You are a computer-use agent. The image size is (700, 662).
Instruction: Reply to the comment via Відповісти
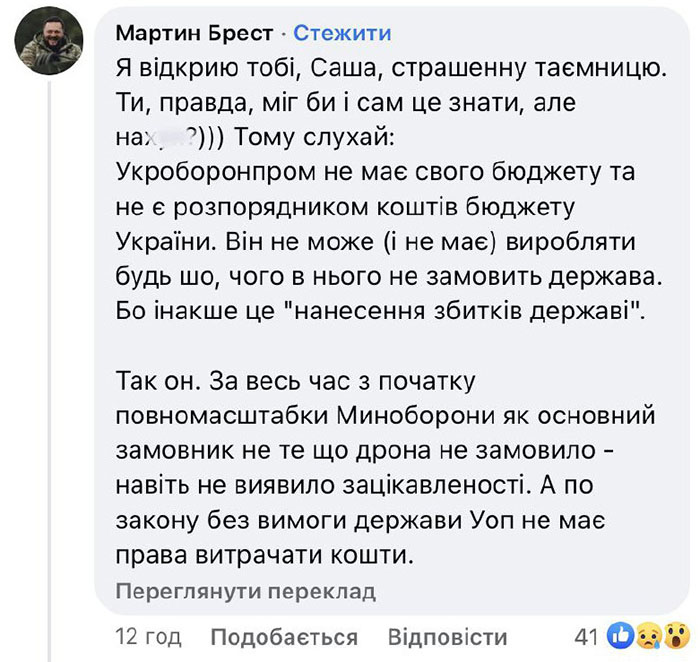(447, 637)
